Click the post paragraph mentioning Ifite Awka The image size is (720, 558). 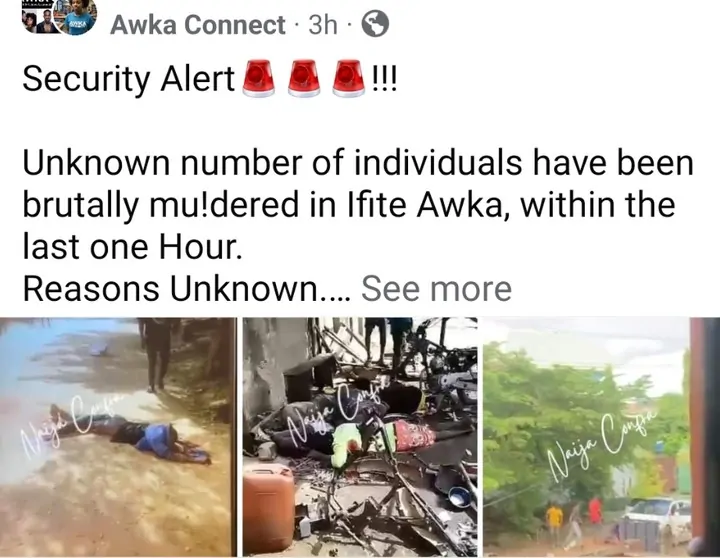click(x=358, y=205)
